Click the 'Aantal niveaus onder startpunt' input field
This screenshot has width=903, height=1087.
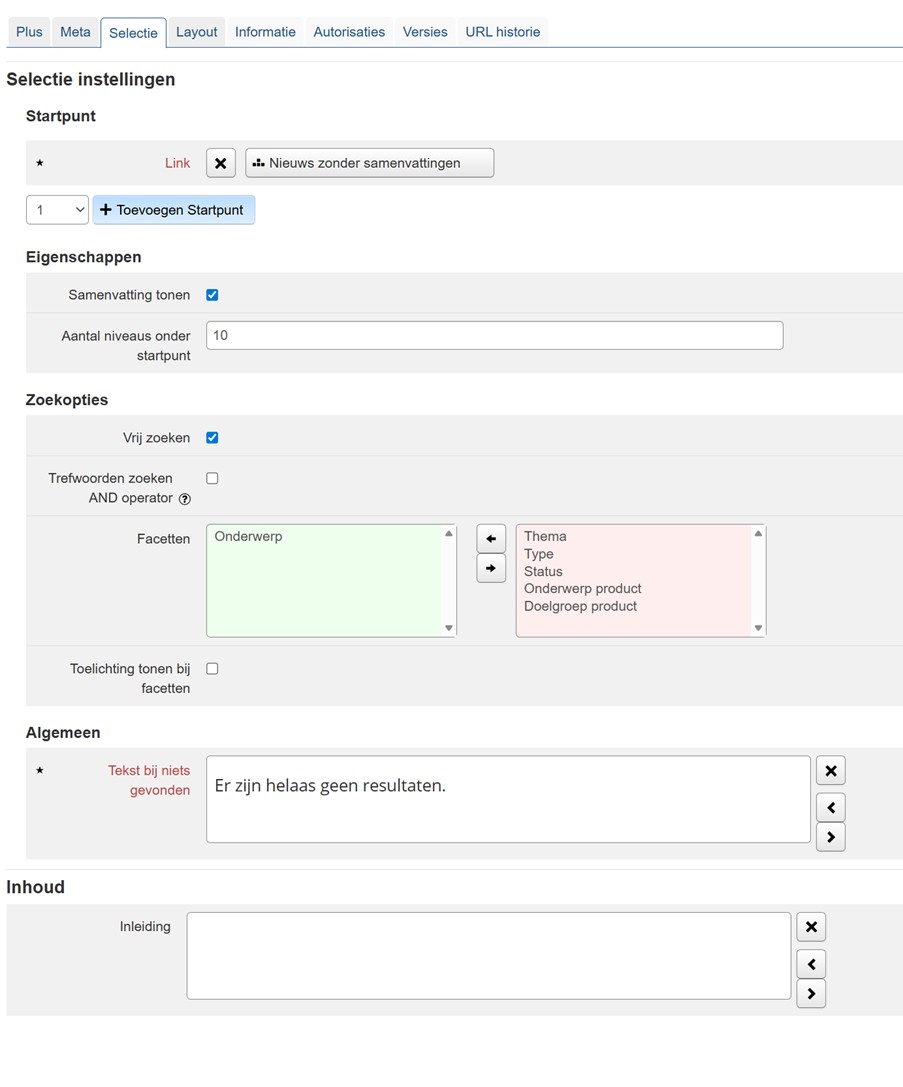[x=494, y=336]
